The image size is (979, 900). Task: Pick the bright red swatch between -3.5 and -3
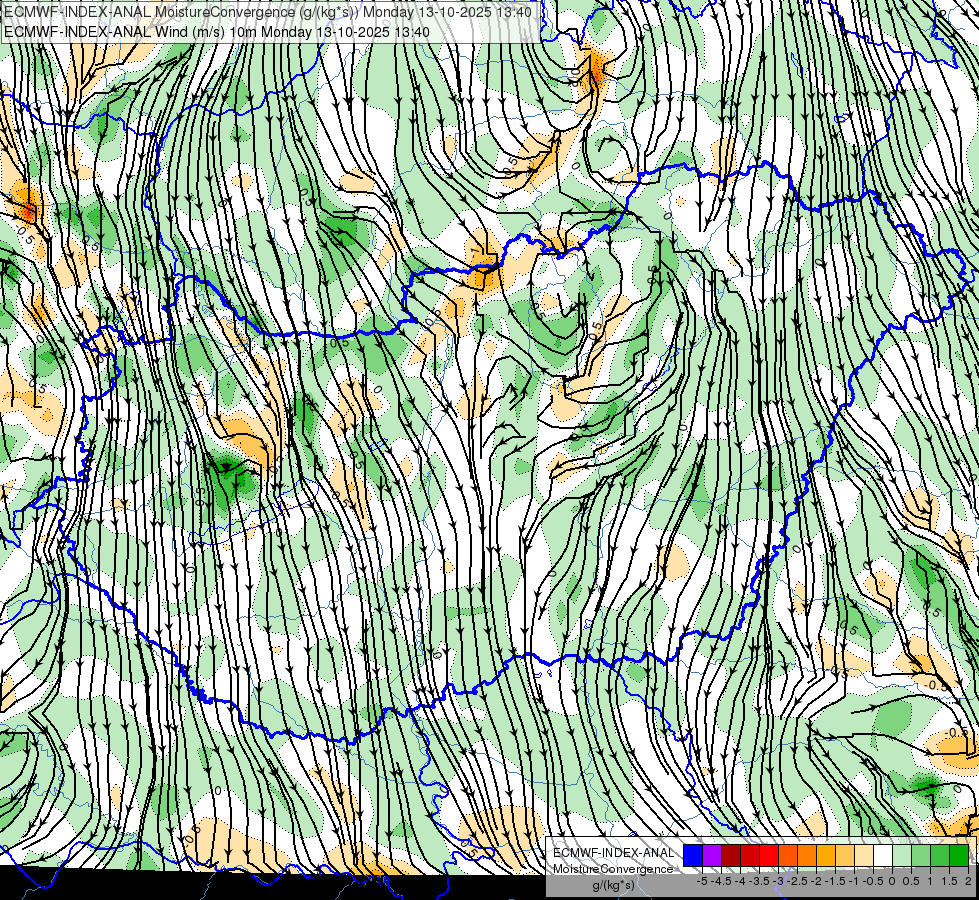coord(769,855)
